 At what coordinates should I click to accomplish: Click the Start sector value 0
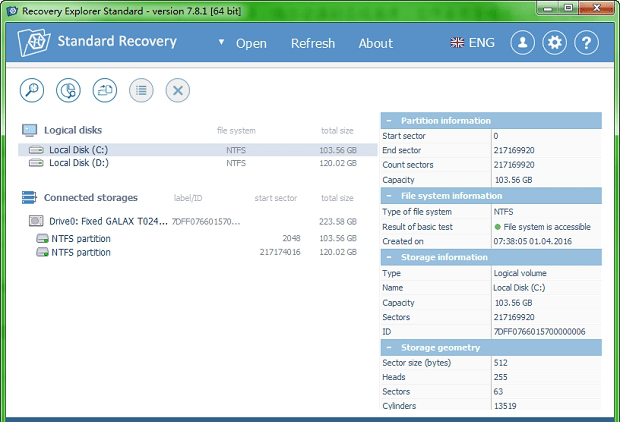[496, 136]
